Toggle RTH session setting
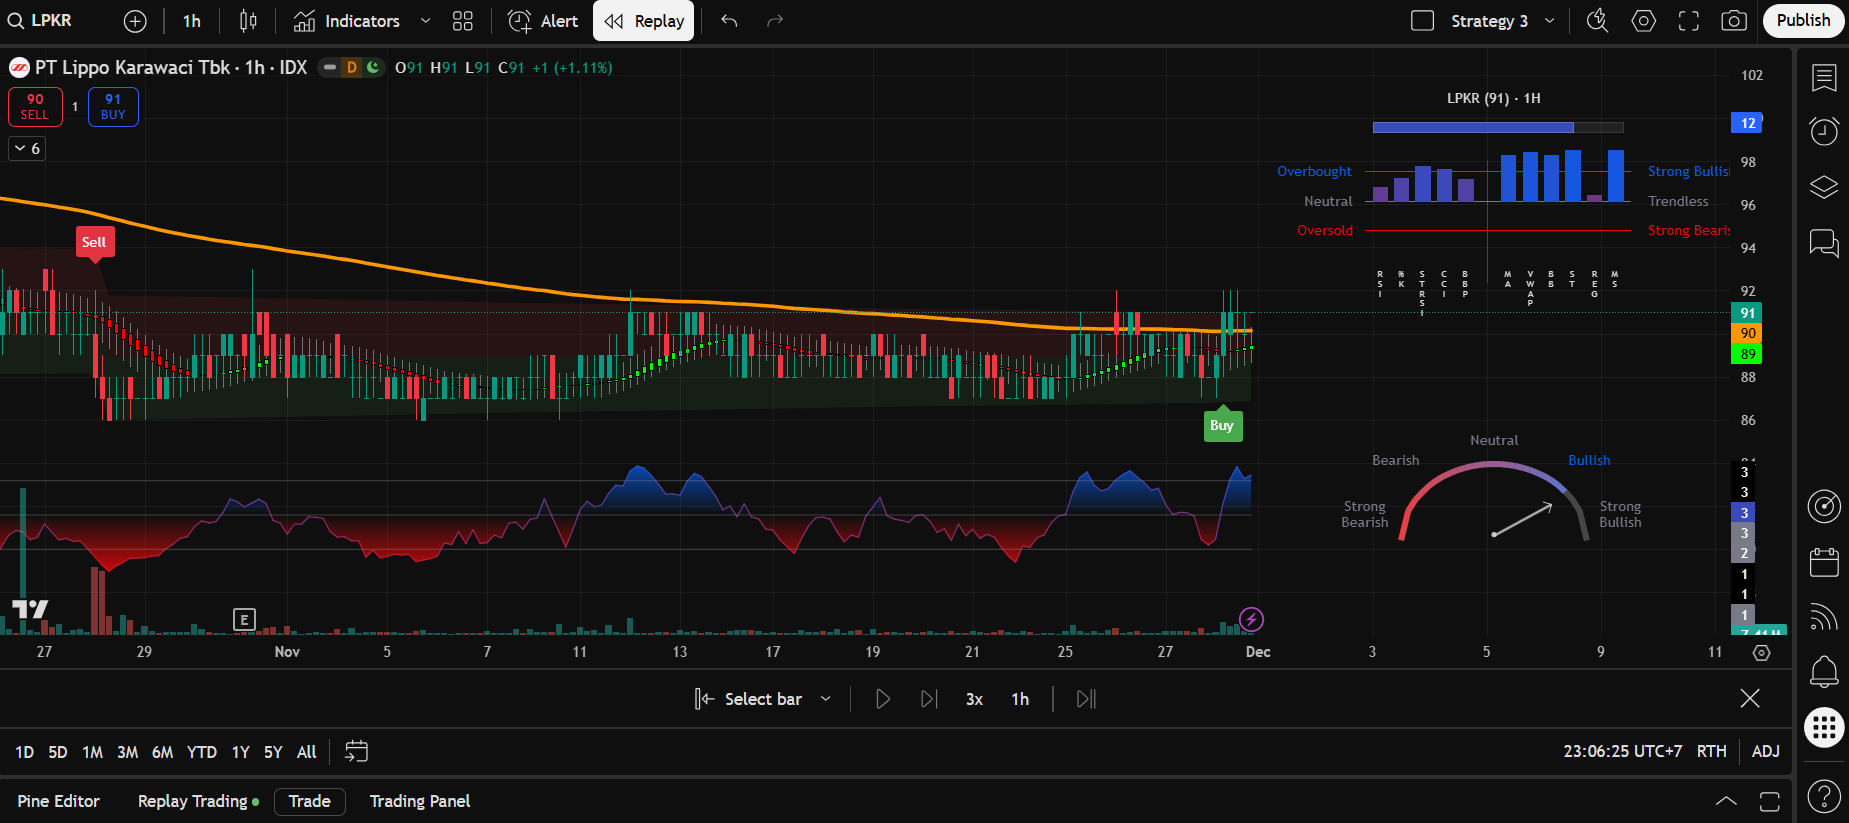This screenshot has height=823, width=1849. pos(1711,751)
